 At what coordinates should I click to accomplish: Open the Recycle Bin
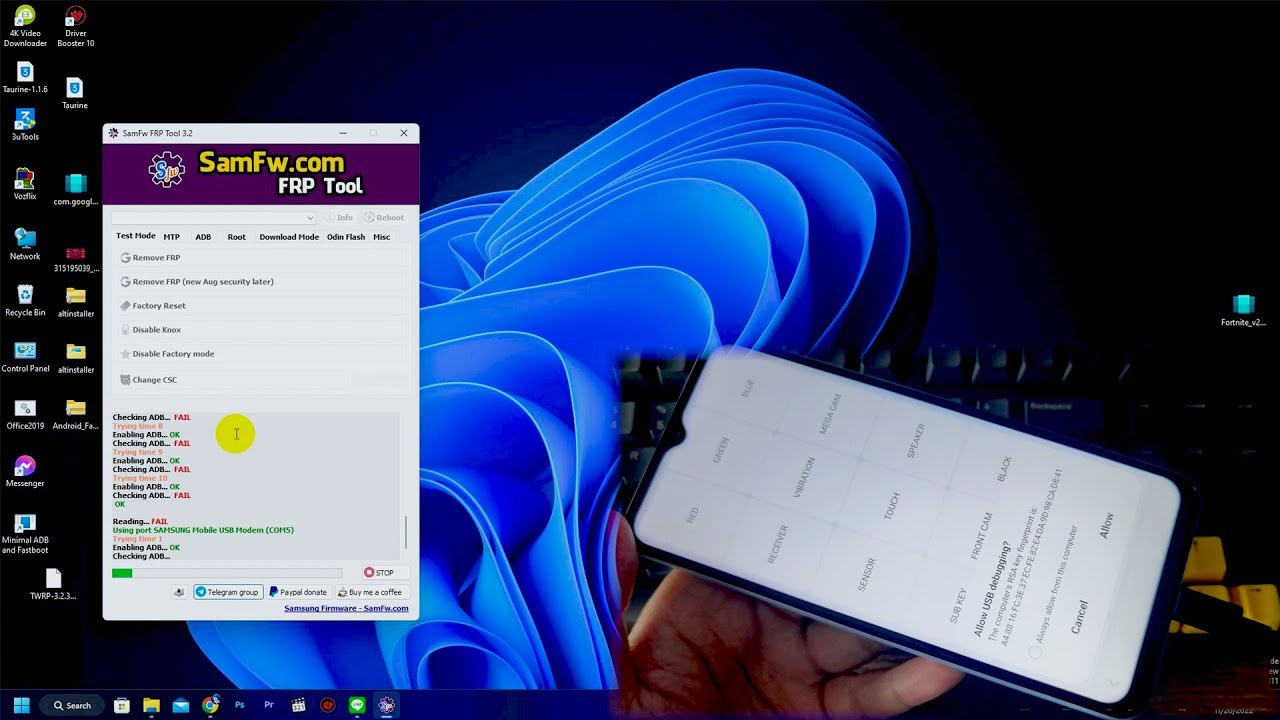(x=25, y=301)
